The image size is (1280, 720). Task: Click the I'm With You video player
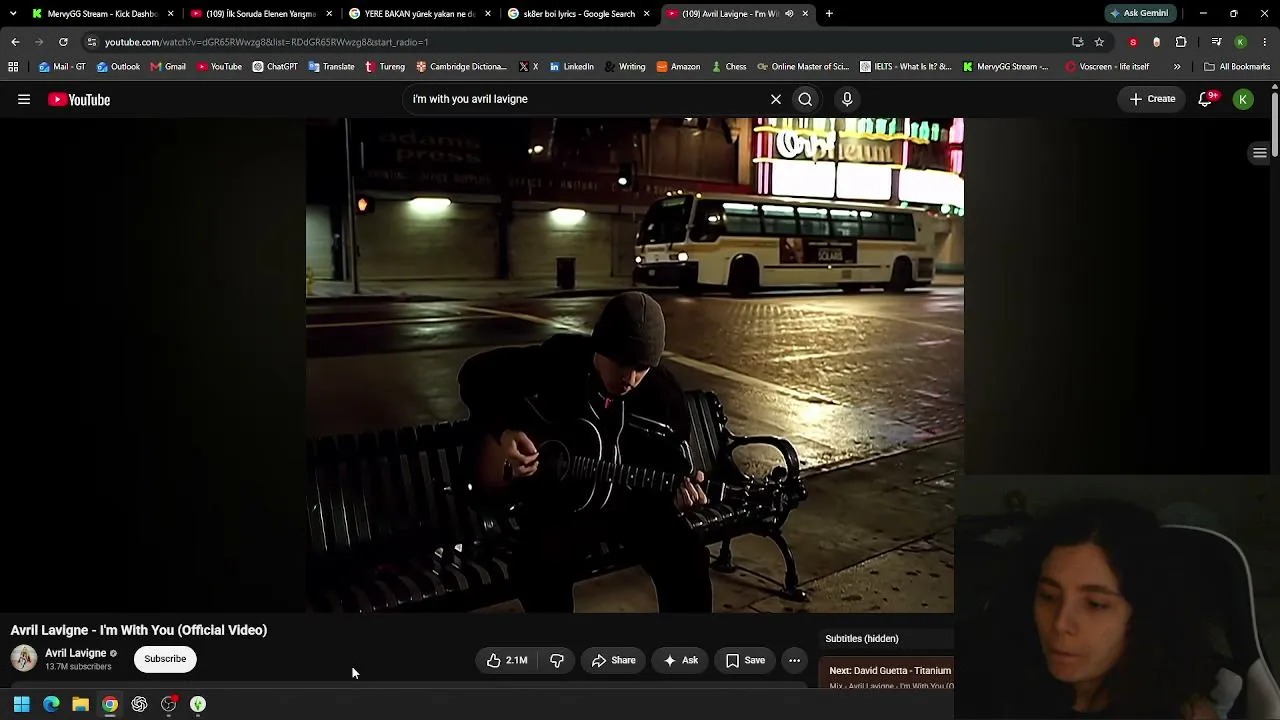click(x=634, y=365)
